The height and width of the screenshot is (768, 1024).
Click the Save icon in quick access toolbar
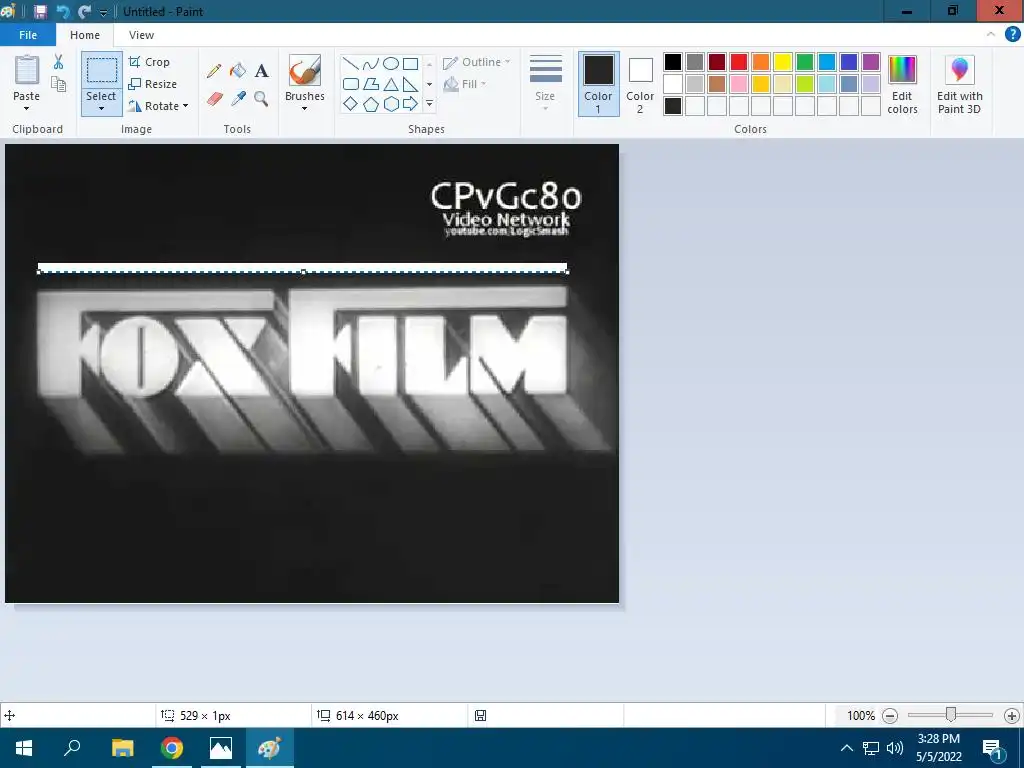(40, 11)
